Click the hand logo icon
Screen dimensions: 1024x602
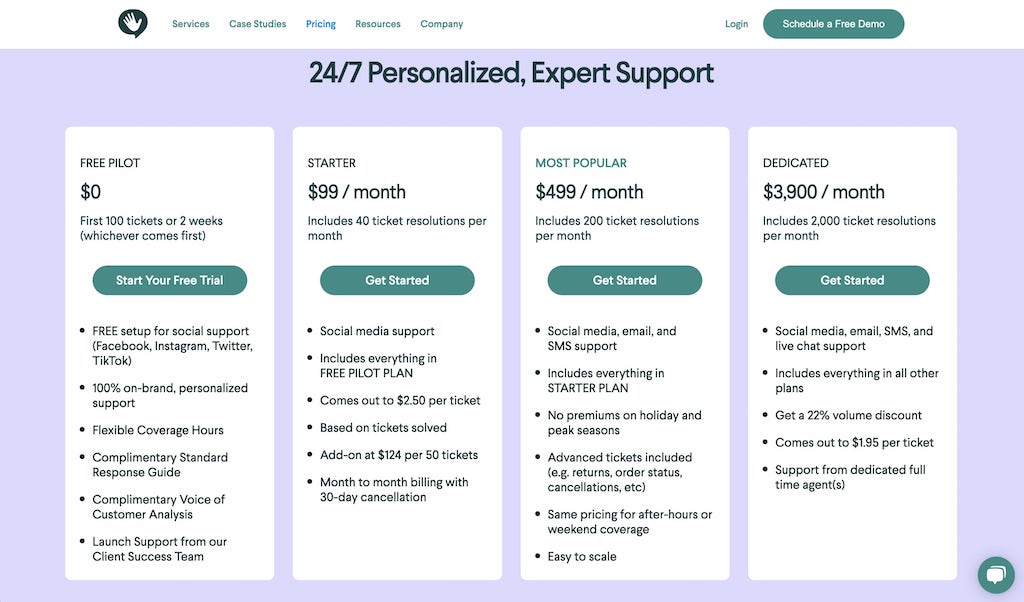tap(132, 23)
